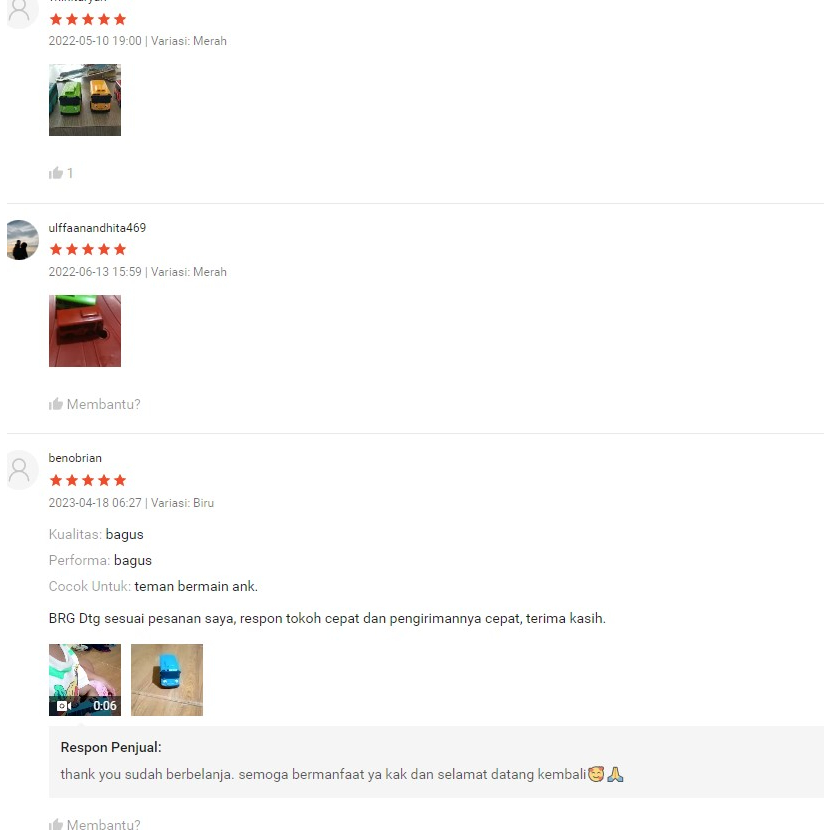Open the blue bus toy photo
Image resolution: width=830 pixels, height=830 pixels.
[x=167, y=680]
